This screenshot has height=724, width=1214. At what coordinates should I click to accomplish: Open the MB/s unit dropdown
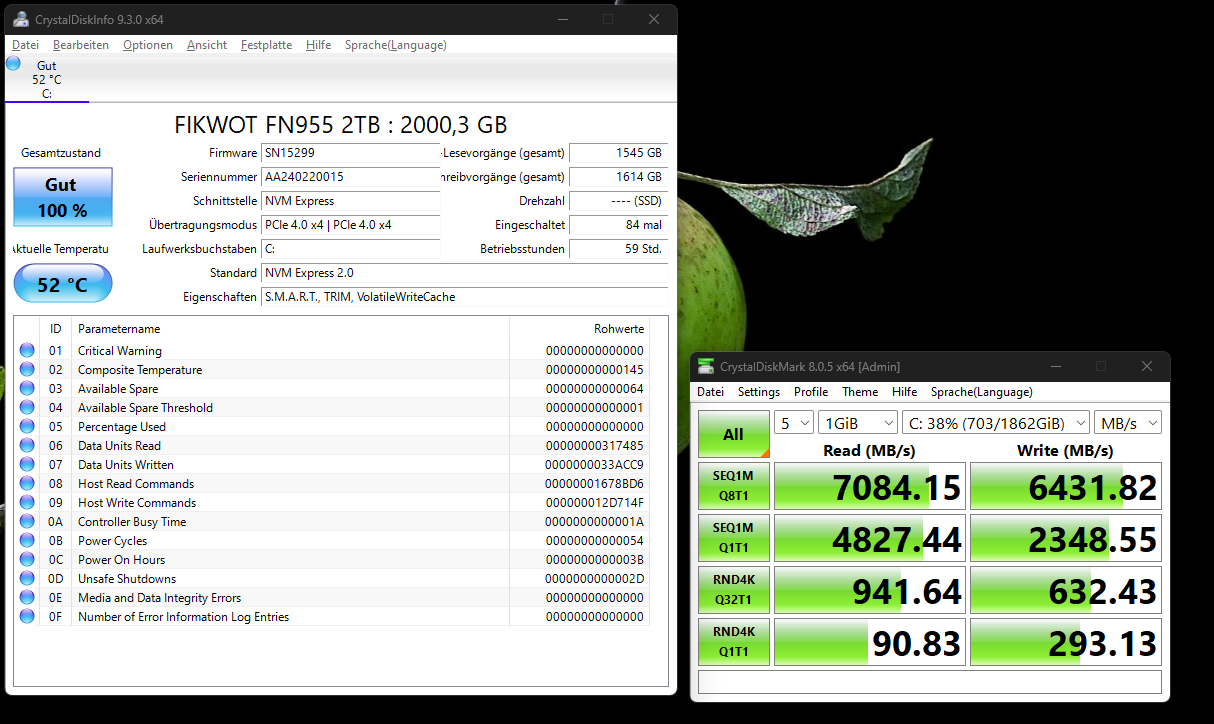[1127, 422]
